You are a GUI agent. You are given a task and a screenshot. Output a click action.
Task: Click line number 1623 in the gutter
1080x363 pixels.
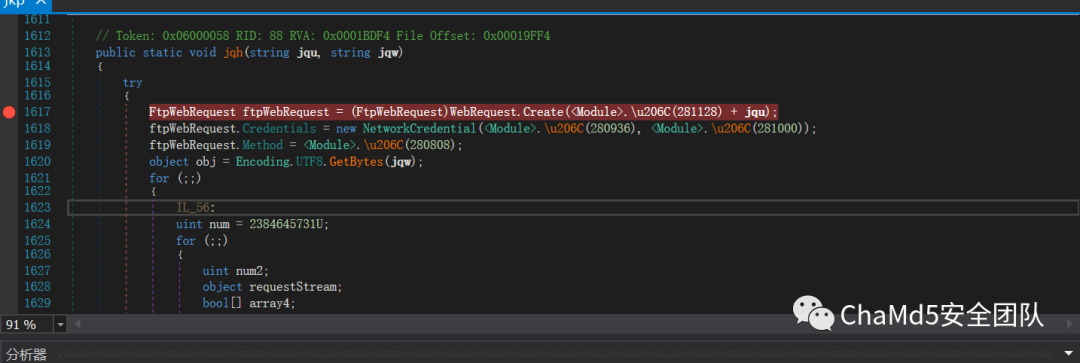(37, 207)
